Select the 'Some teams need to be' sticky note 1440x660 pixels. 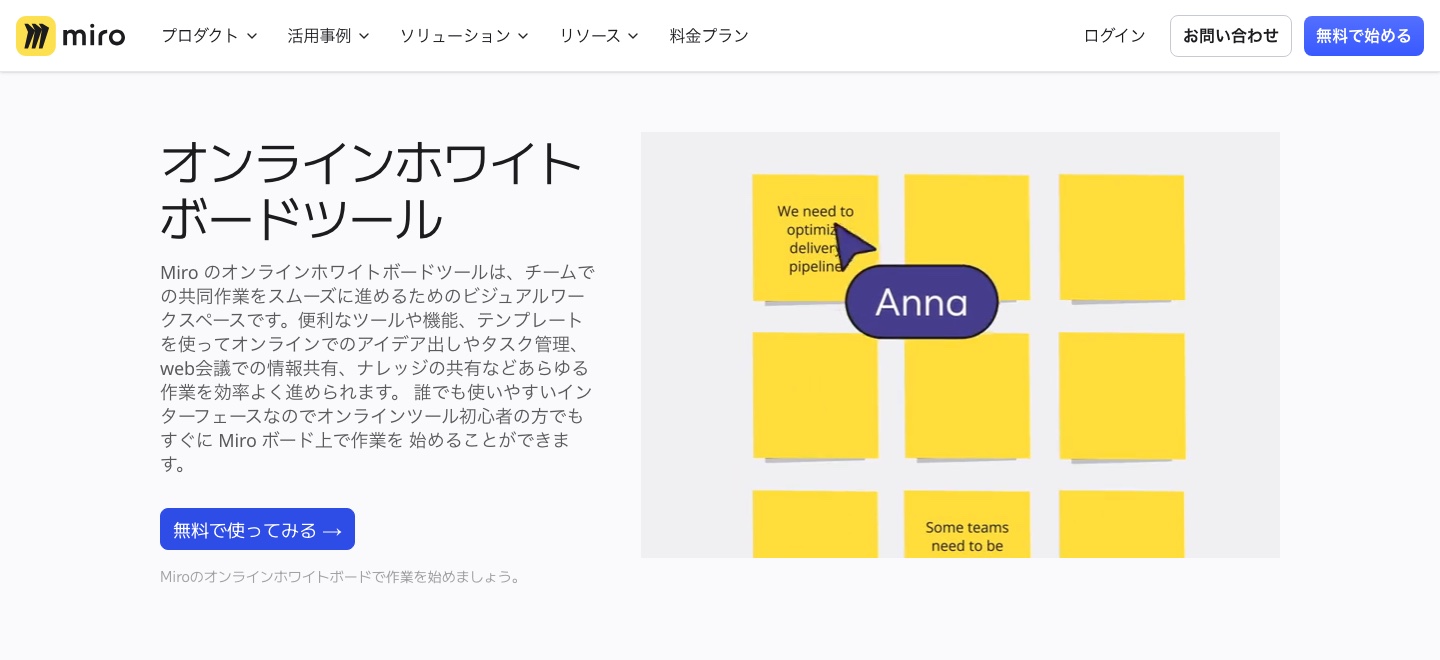pyautogui.click(x=967, y=524)
